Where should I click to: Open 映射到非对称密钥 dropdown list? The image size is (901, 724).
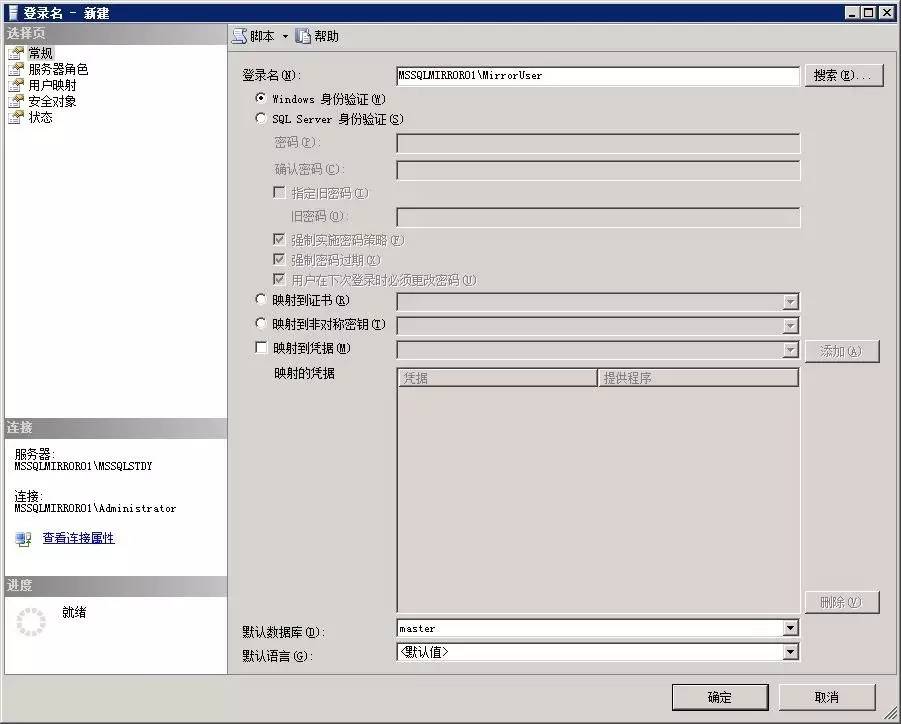pyautogui.click(x=791, y=326)
